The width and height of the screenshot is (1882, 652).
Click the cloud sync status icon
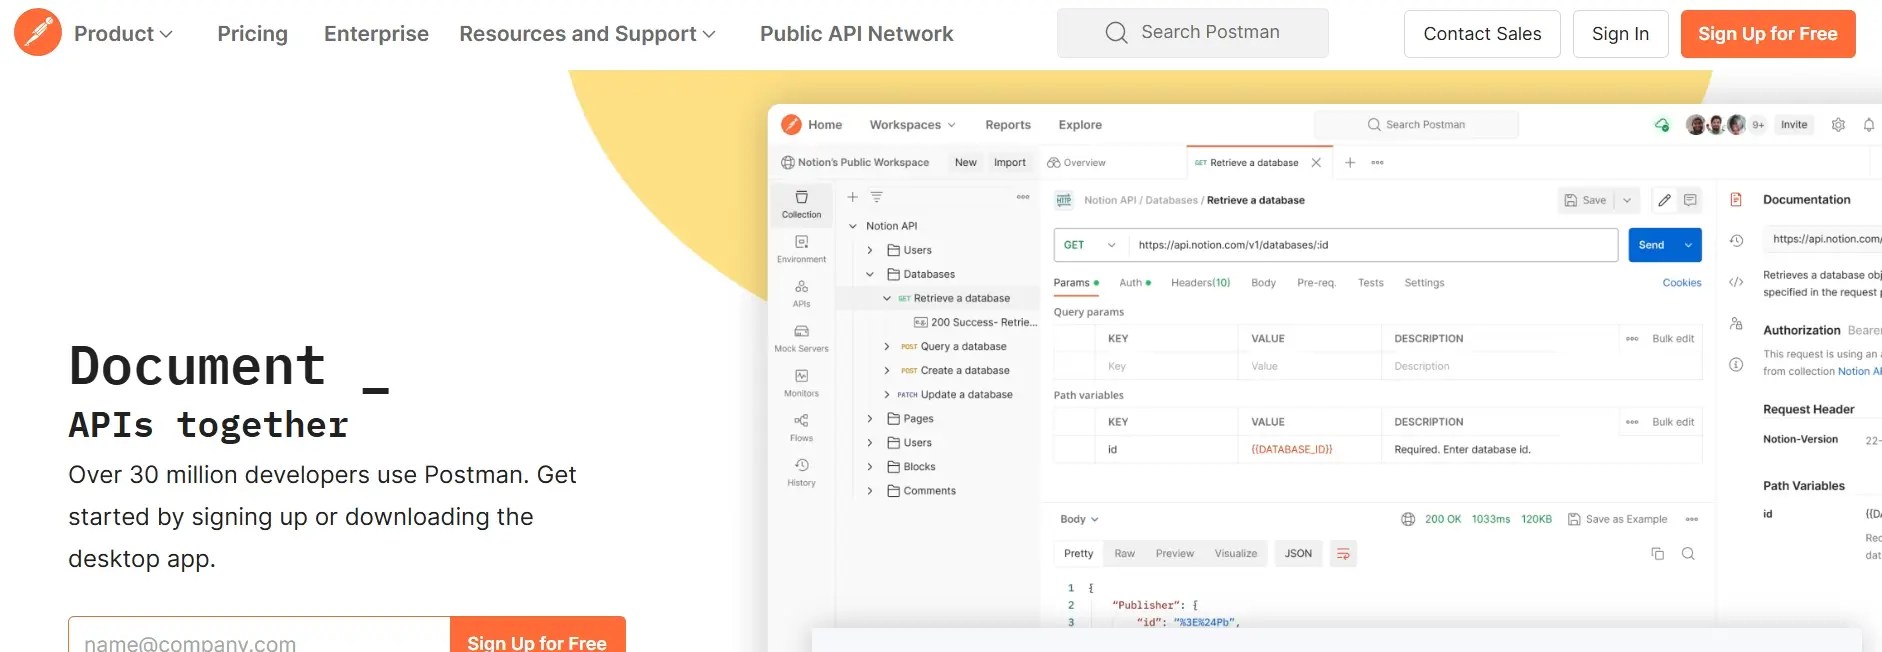(1662, 125)
